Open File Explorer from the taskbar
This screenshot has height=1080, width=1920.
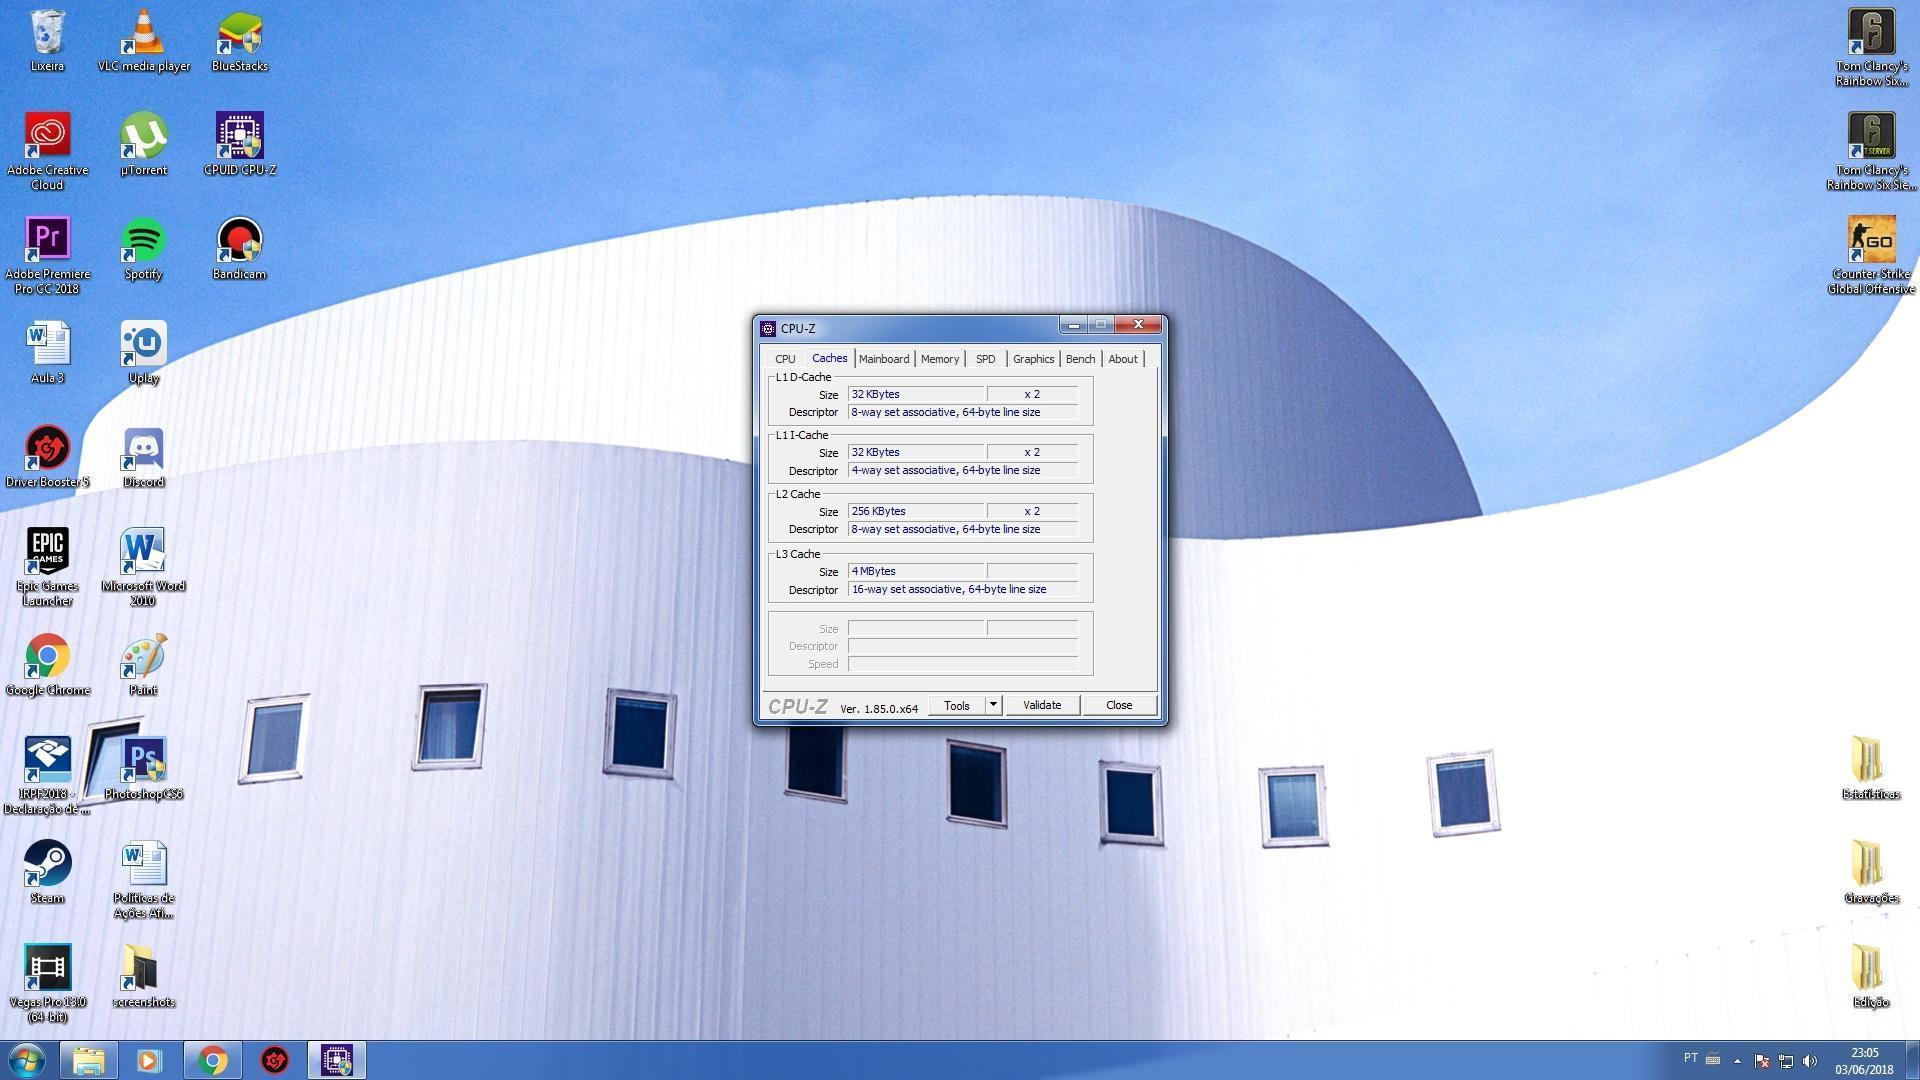[88, 1060]
